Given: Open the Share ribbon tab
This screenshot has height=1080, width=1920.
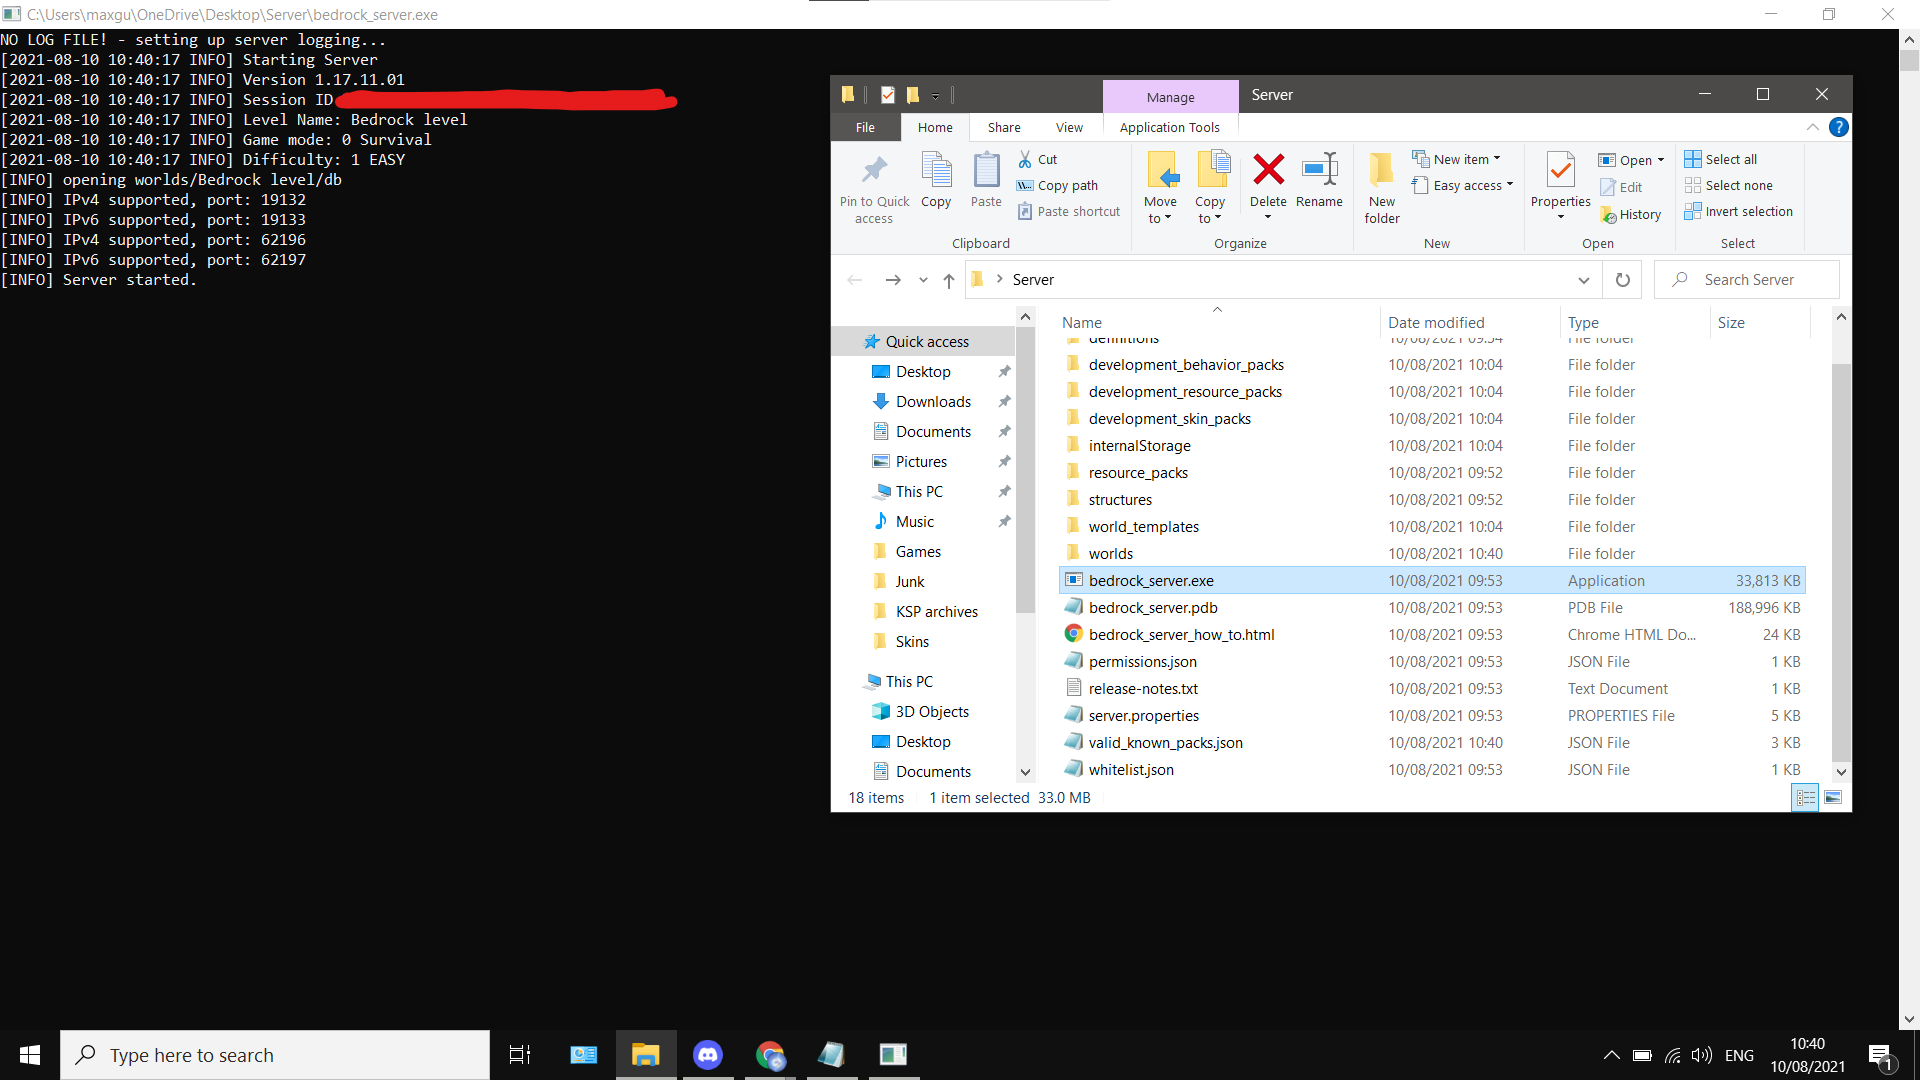Looking at the screenshot, I should (x=1004, y=127).
